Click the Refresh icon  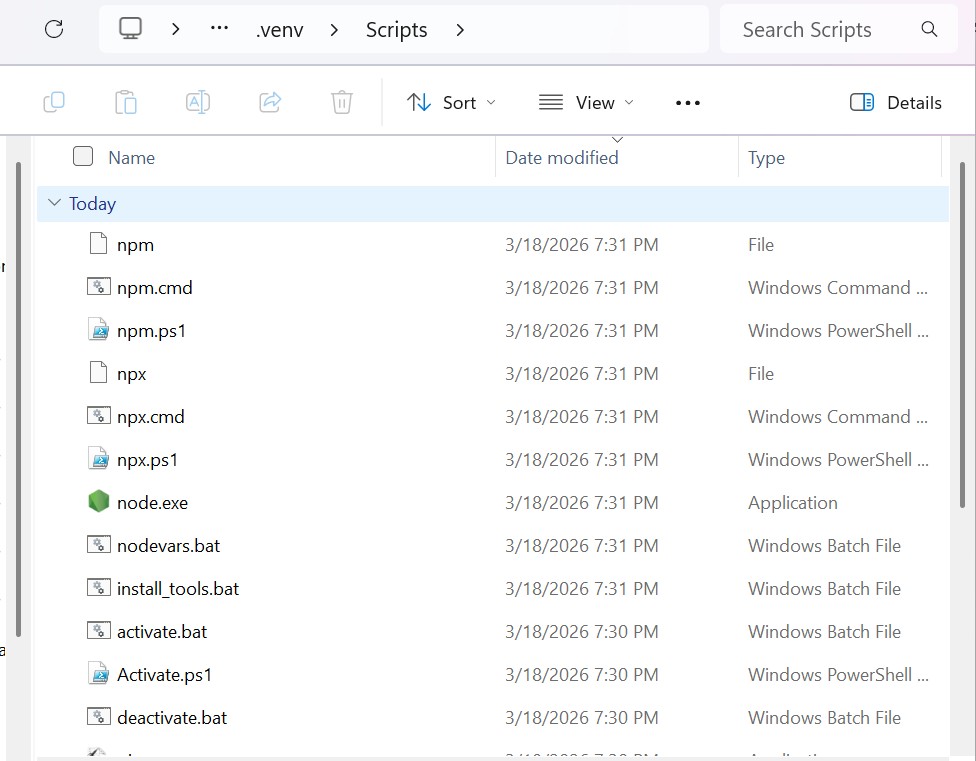(x=54, y=29)
